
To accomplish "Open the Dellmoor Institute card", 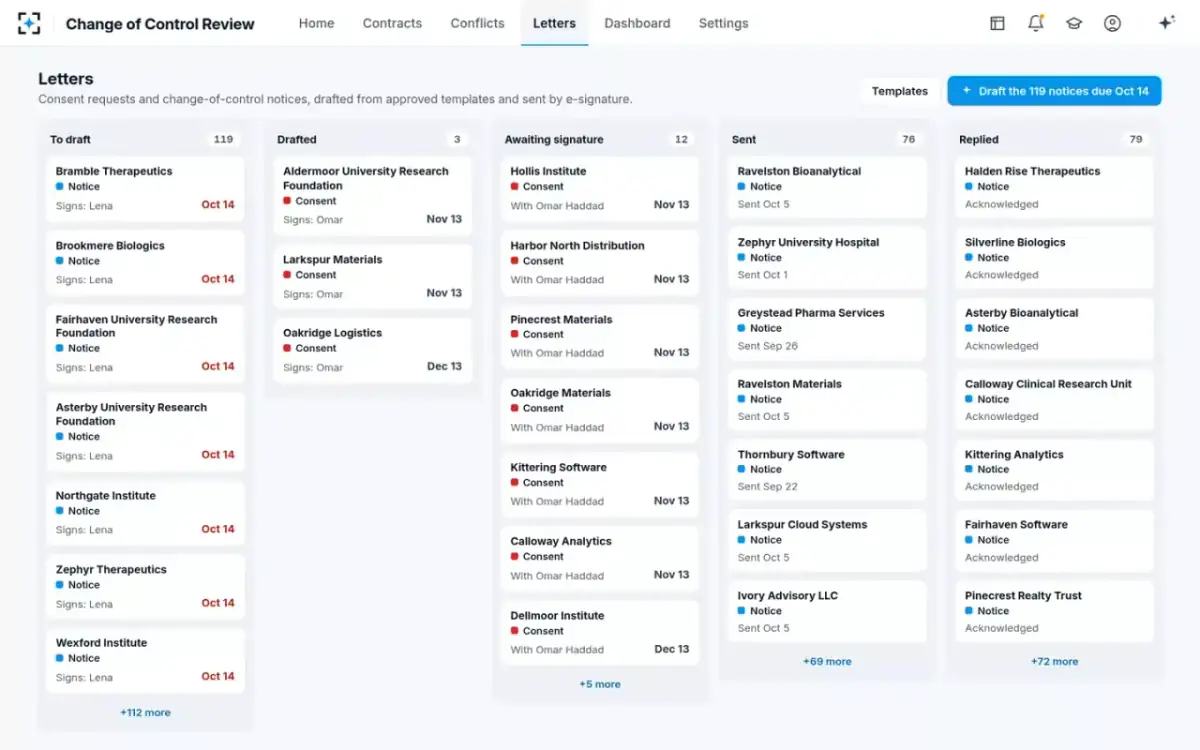I will (x=600, y=633).
